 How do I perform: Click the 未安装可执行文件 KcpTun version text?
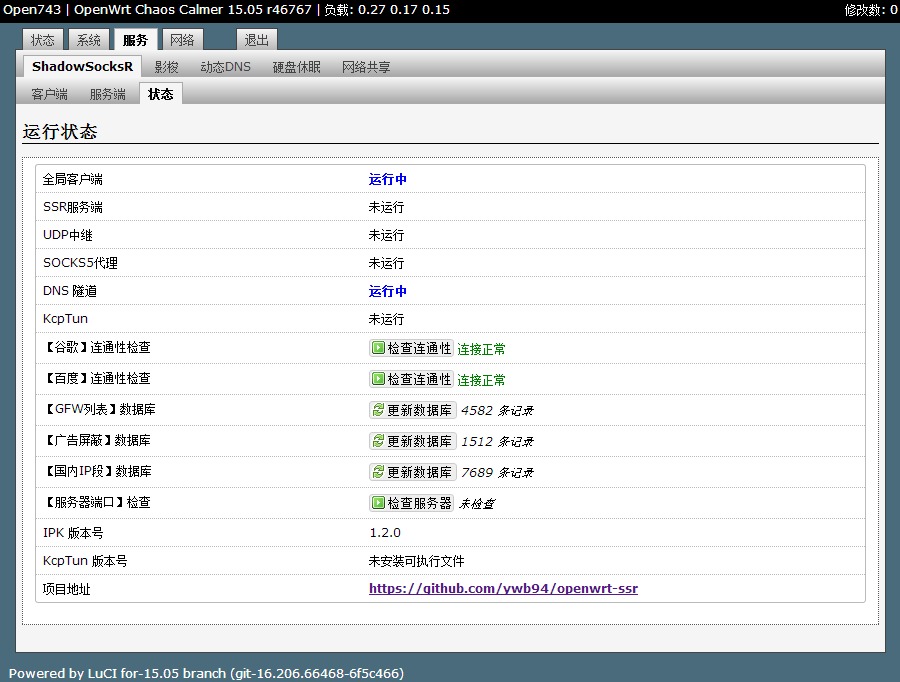point(416,561)
